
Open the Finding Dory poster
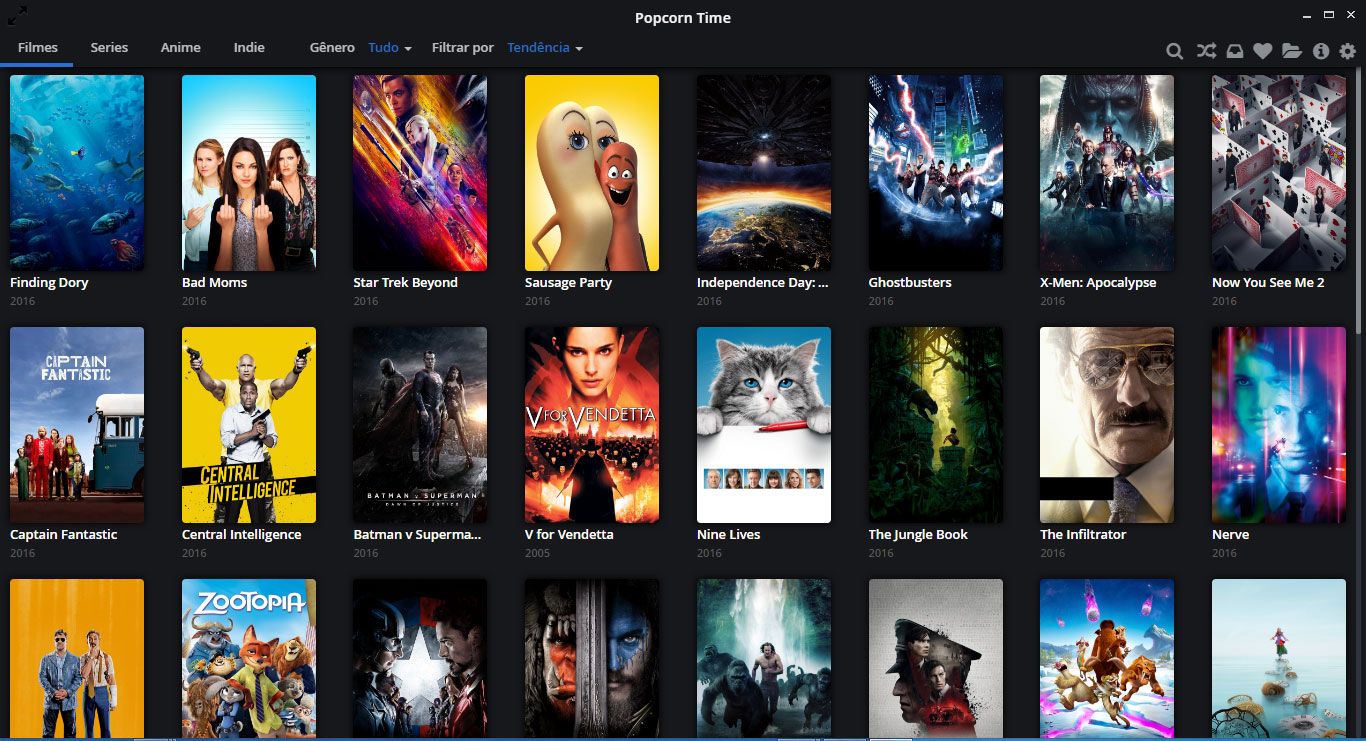77,173
